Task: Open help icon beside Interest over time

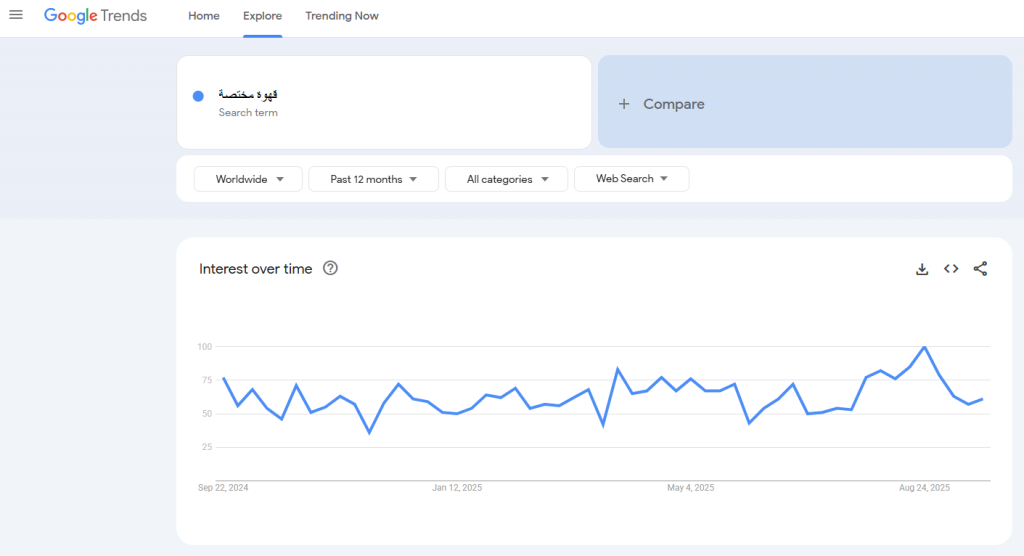Action: pos(330,268)
